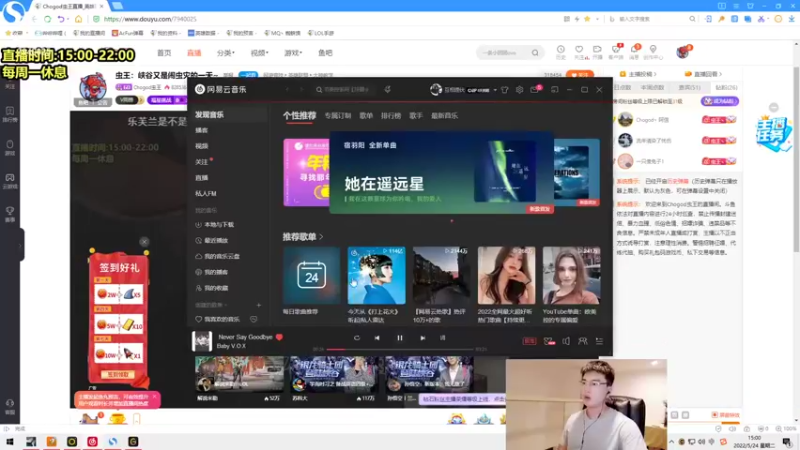Toggle the red sound quality badge
This screenshot has height=450, width=800.
(529, 341)
